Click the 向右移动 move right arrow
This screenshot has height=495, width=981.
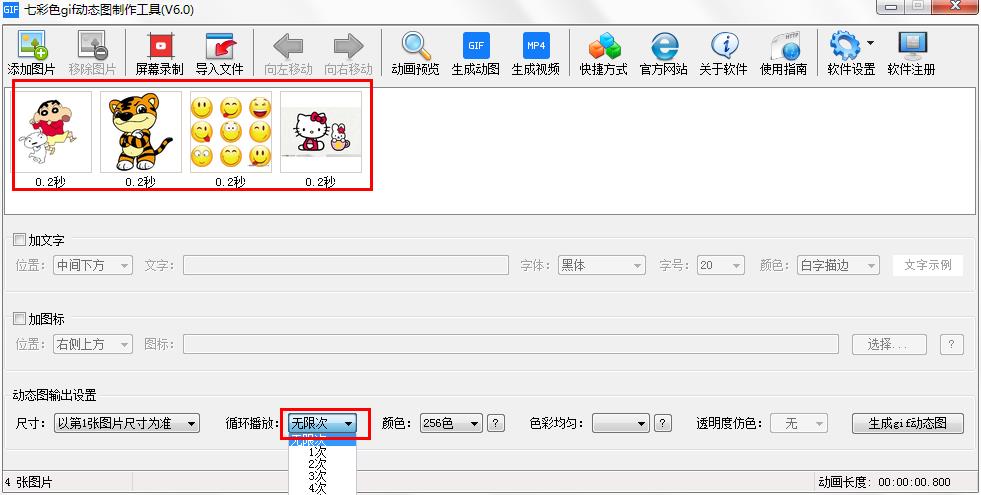click(x=348, y=46)
